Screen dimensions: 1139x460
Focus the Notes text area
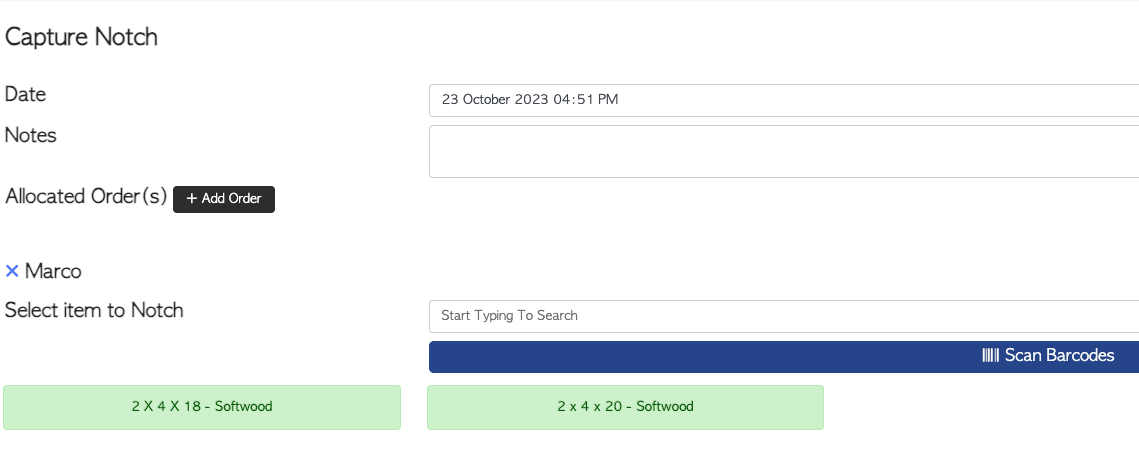tap(784, 151)
